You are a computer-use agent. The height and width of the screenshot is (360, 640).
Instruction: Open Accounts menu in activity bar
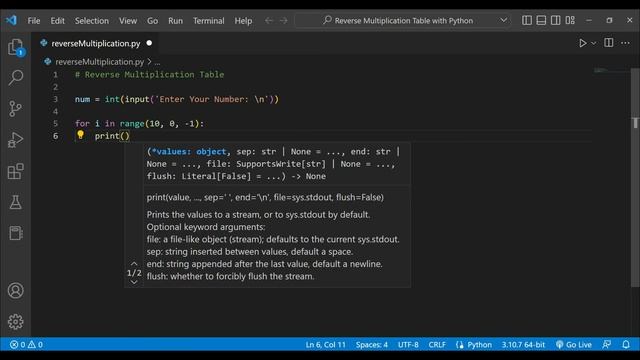click(x=16, y=291)
